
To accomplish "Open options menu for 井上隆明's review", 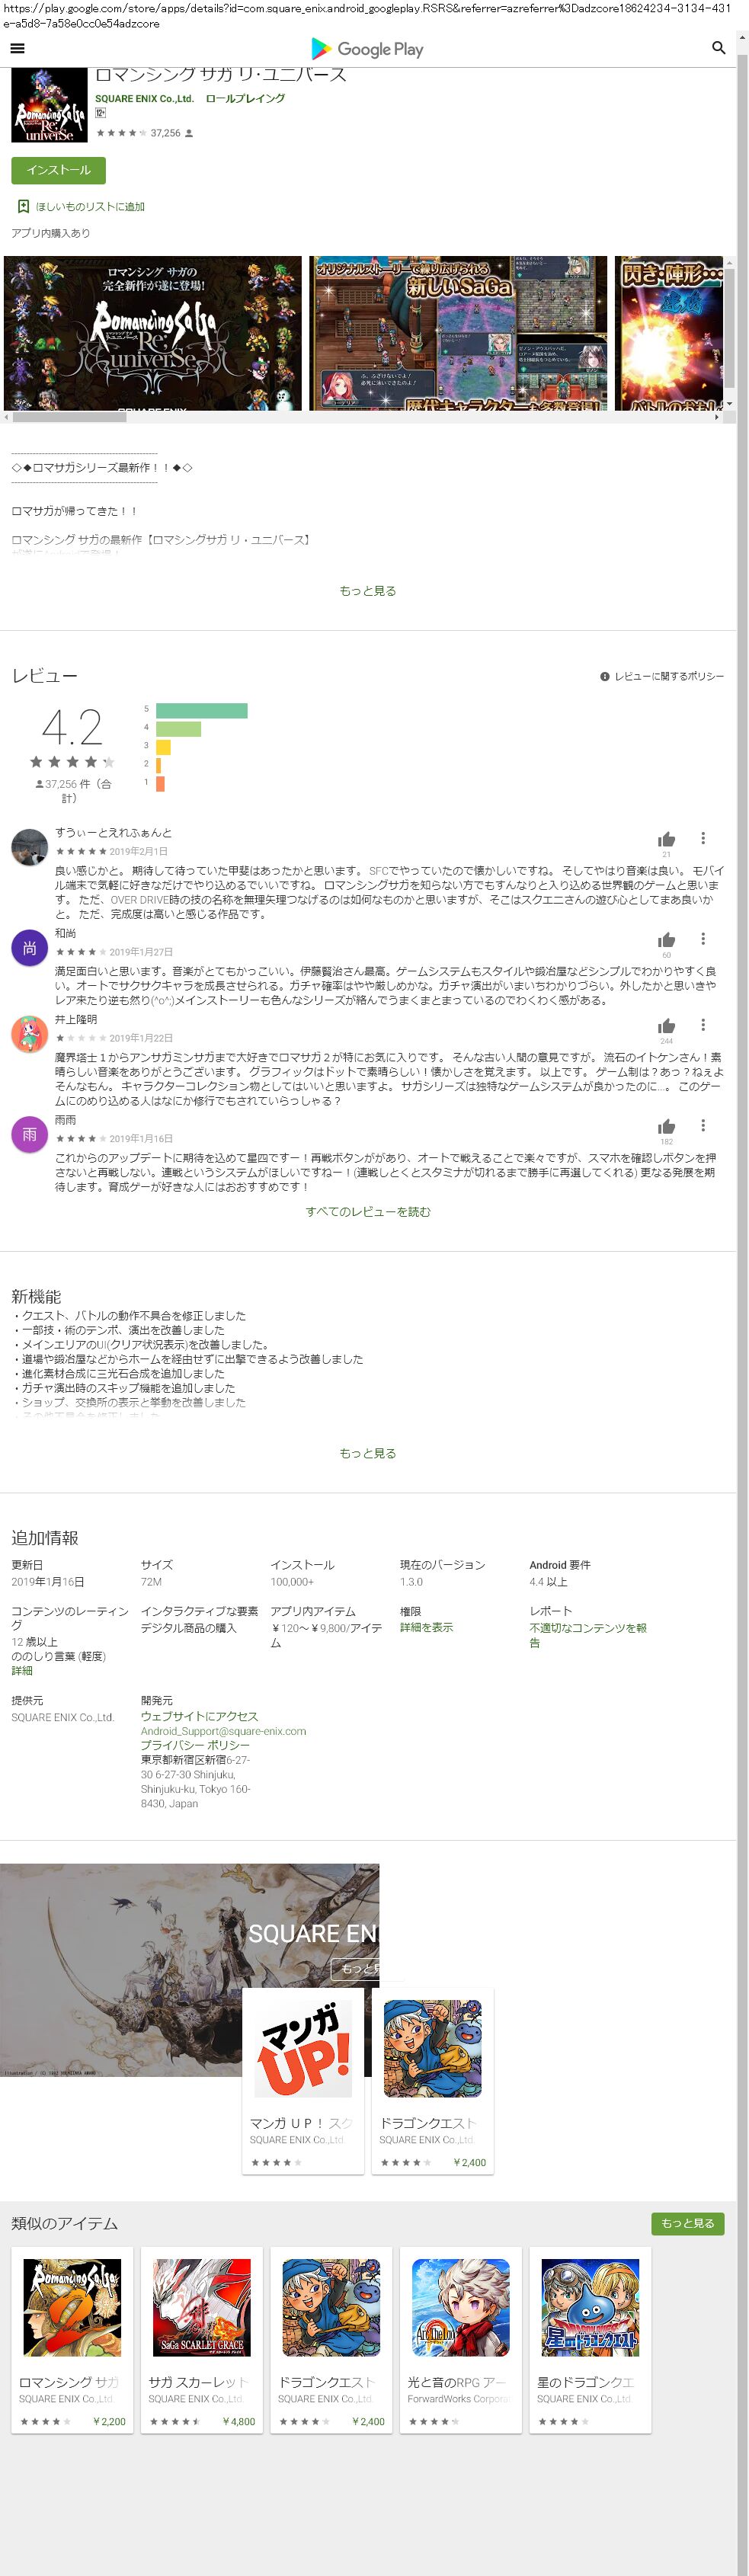I will [703, 1025].
